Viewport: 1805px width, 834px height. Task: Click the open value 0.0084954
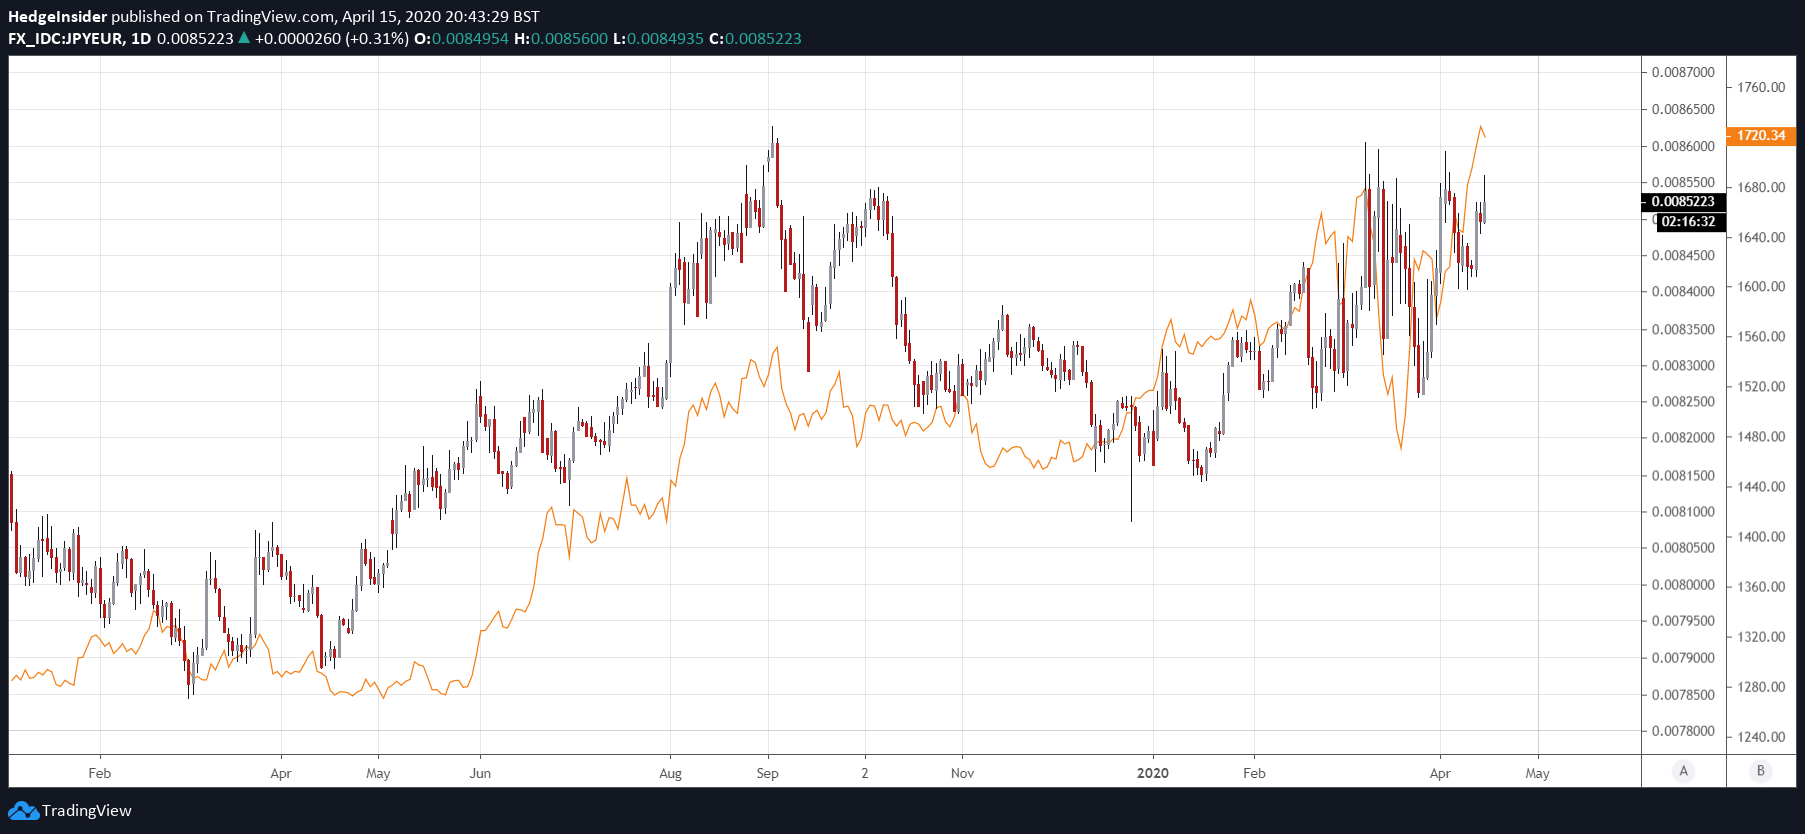point(470,39)
